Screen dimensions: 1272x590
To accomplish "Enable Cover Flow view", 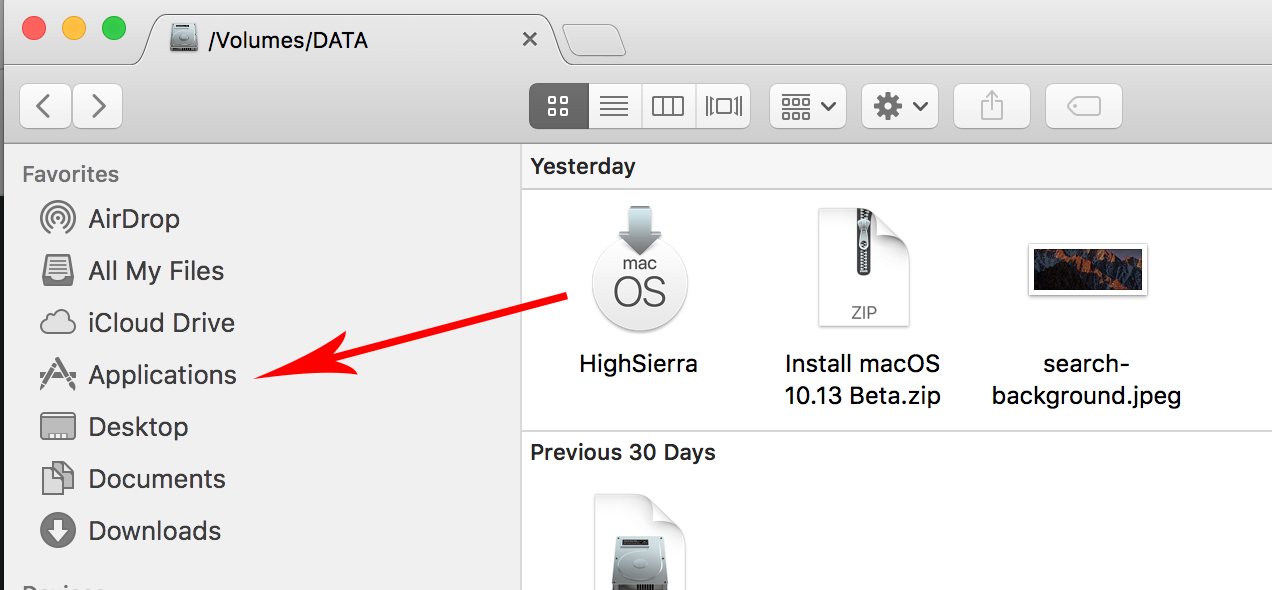I will pyautogui.click(x=722, y=106).
